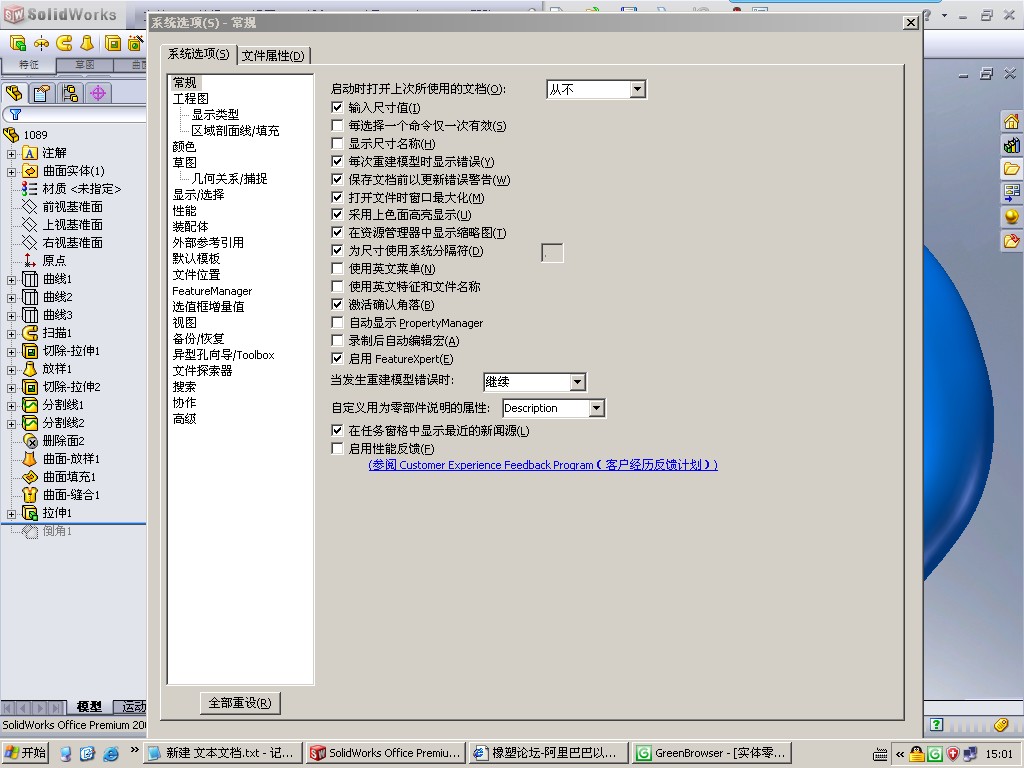The width and height of the screenshot is (1024, 768).
Task: Toggle the 输入尺寸值 checkbox
Action: tap(337, 107)
